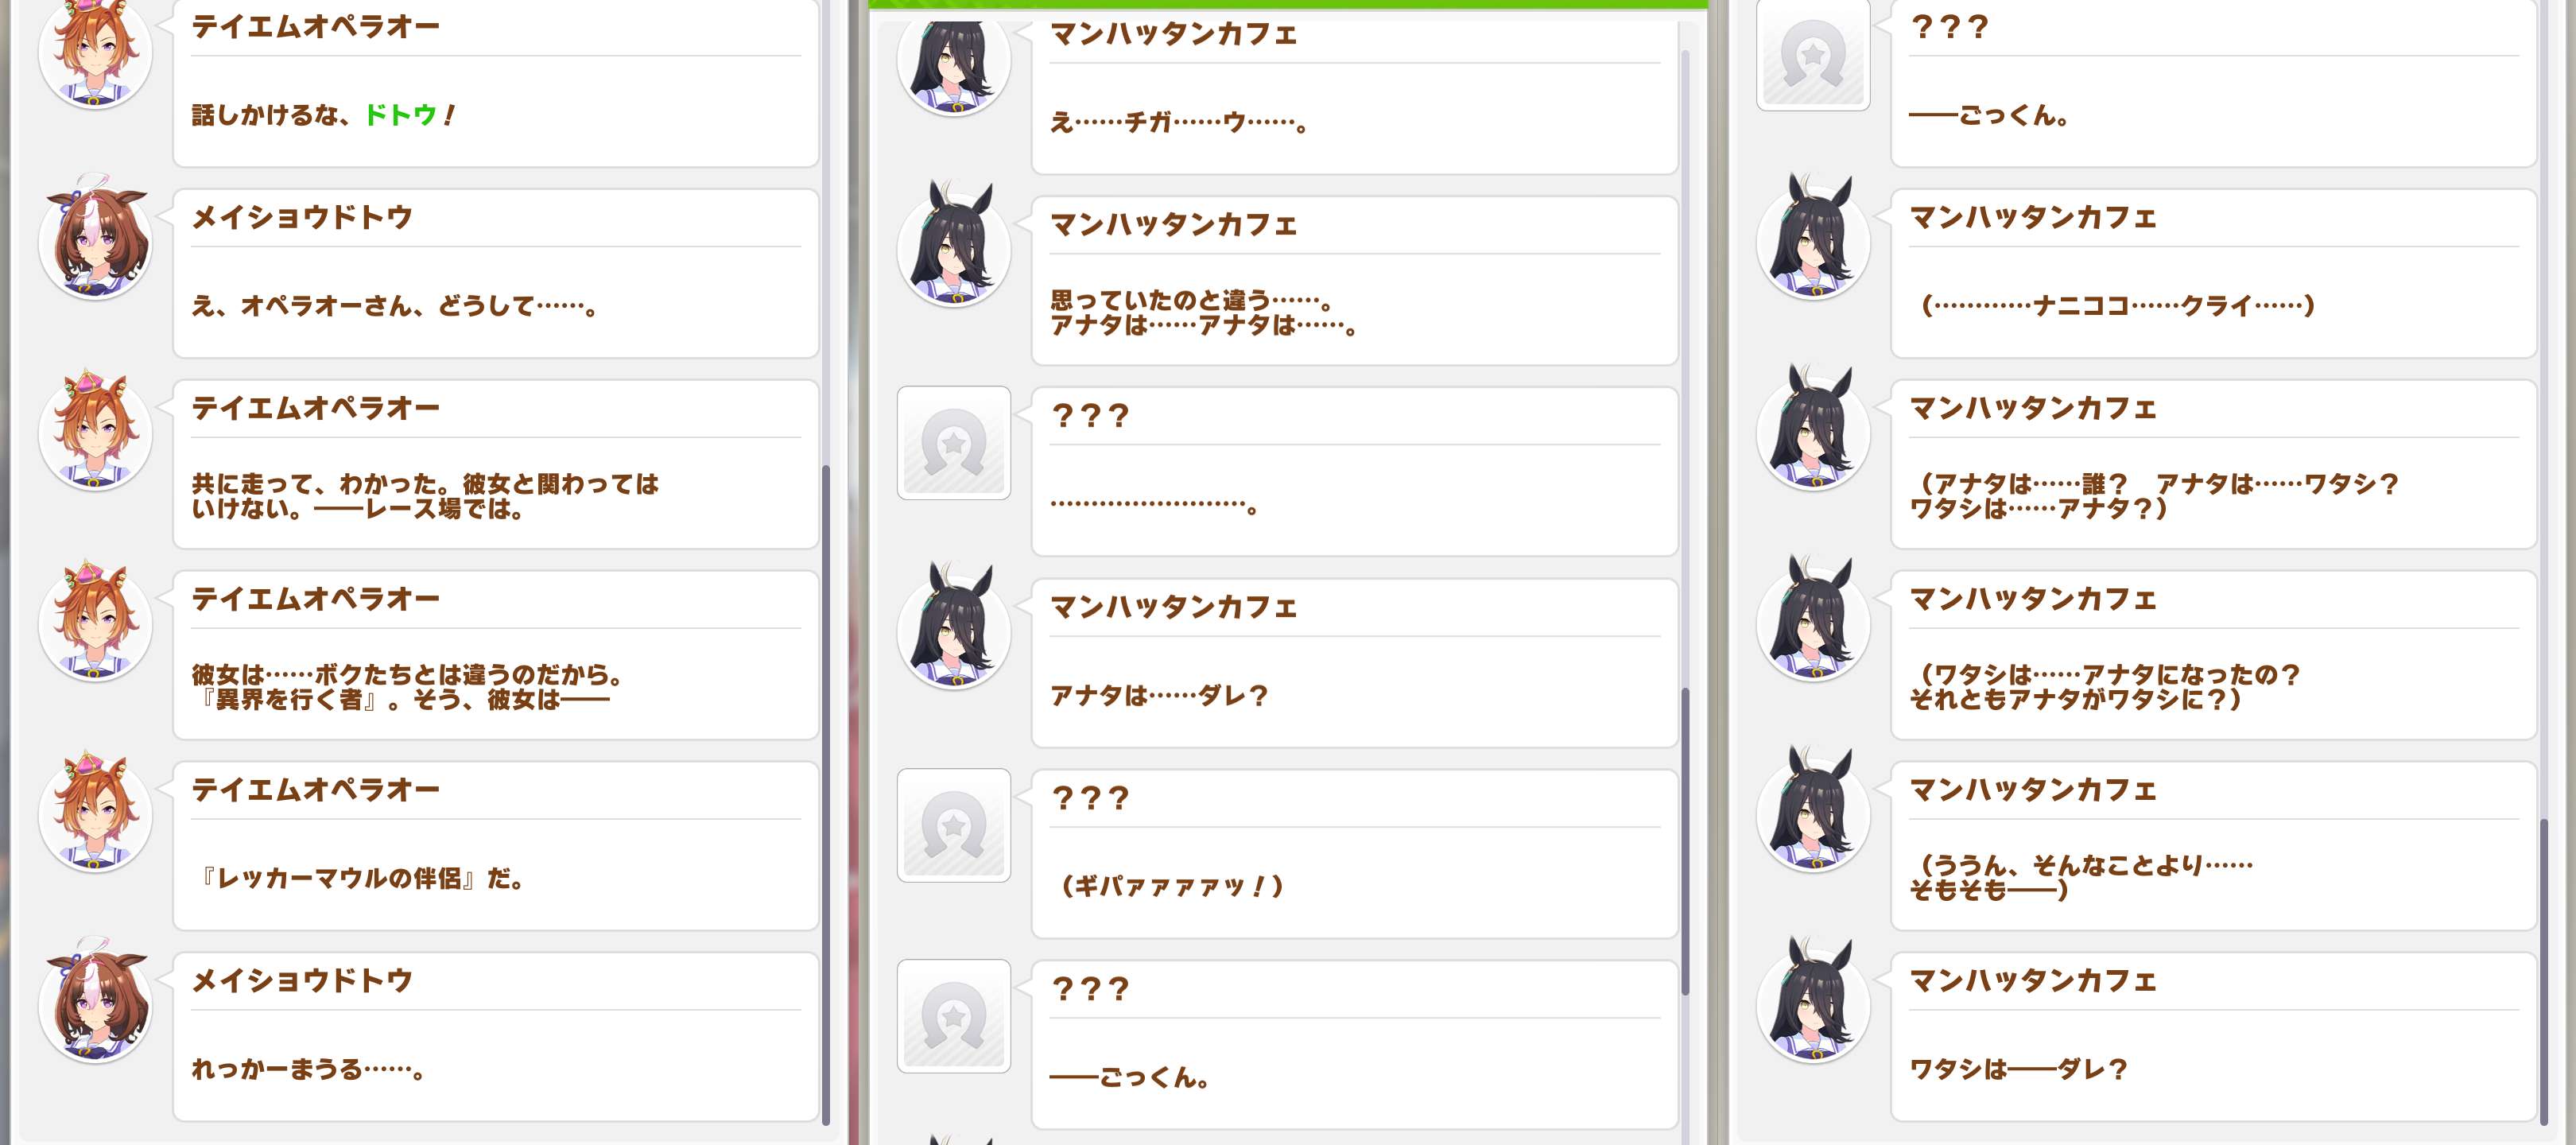Select middle panel ——ごっくん。 log entry
The width and height of the screenshot is (2576, 1145).
coord(1354,1045)
